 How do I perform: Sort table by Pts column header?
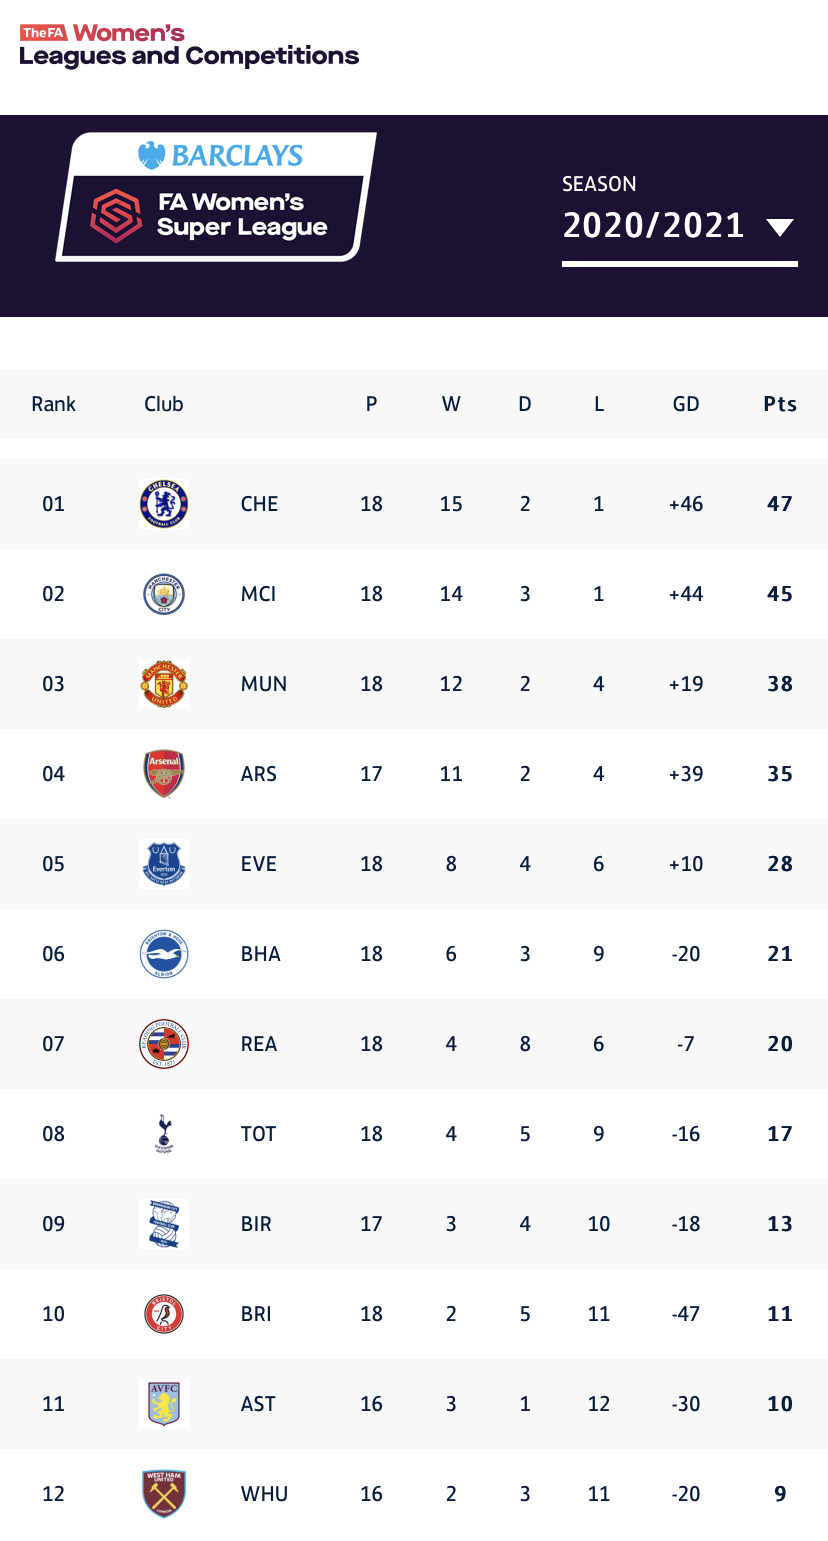780,404
